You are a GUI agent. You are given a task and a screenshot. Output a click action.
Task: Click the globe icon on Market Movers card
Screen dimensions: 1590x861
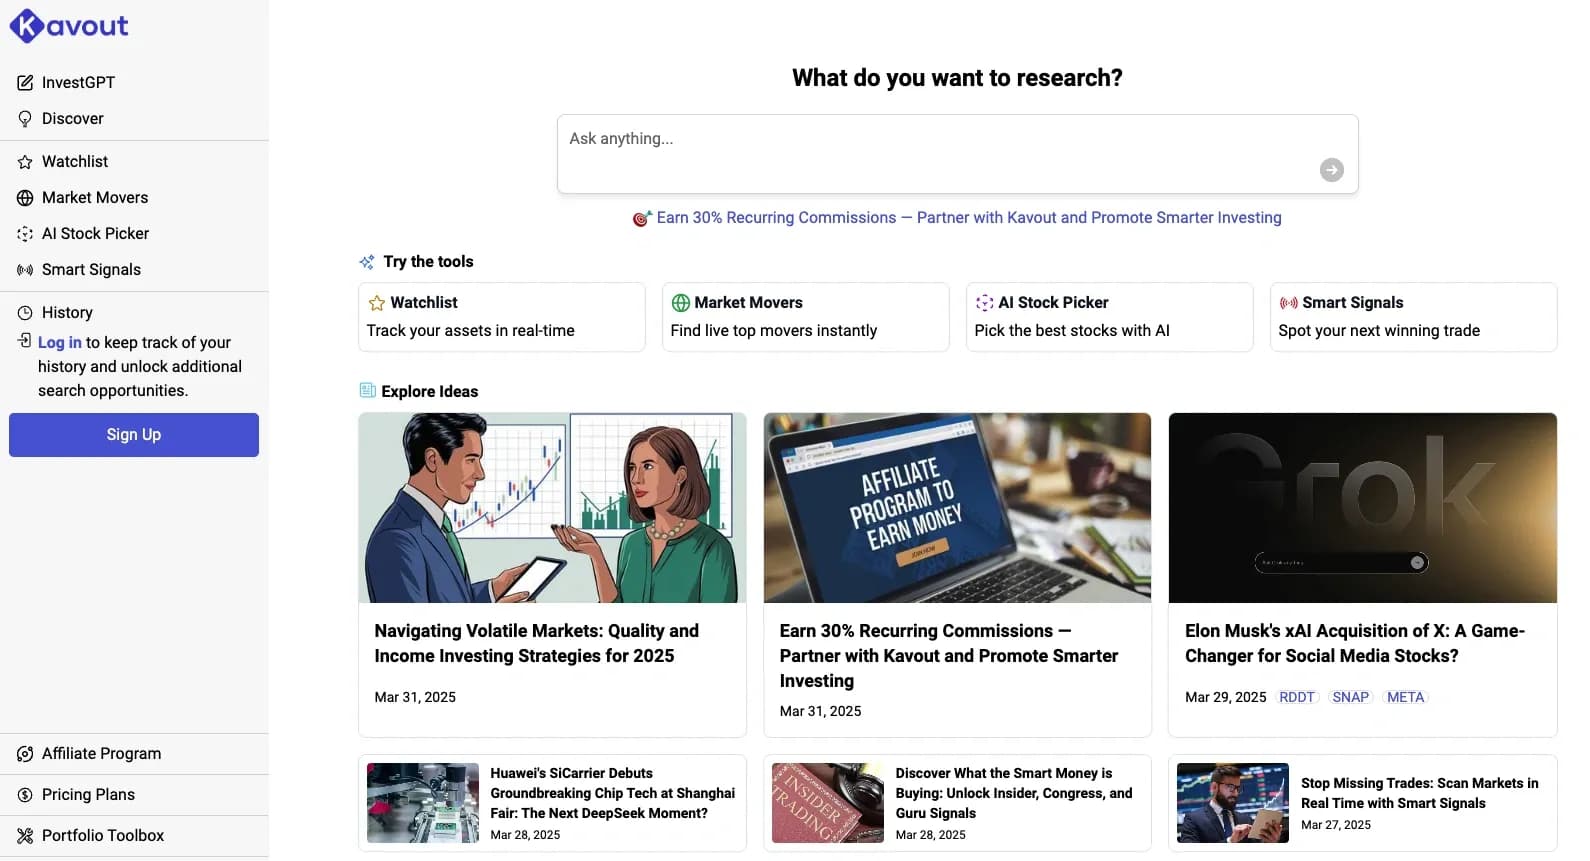pyautogui.click(x=681, y=303)
